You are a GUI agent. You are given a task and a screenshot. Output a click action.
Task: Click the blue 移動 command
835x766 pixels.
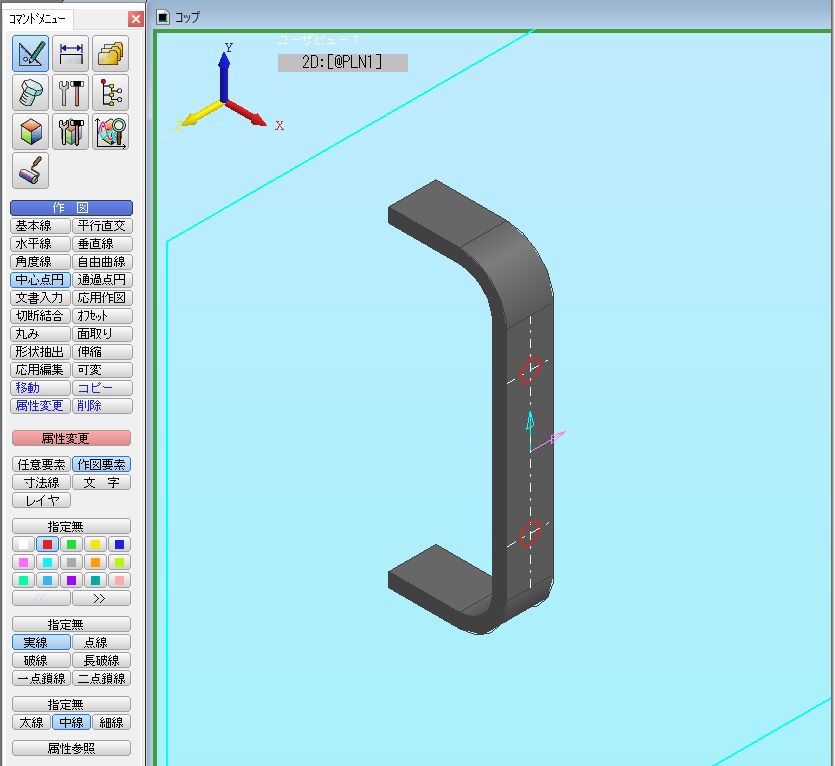[x=40, y=388]
